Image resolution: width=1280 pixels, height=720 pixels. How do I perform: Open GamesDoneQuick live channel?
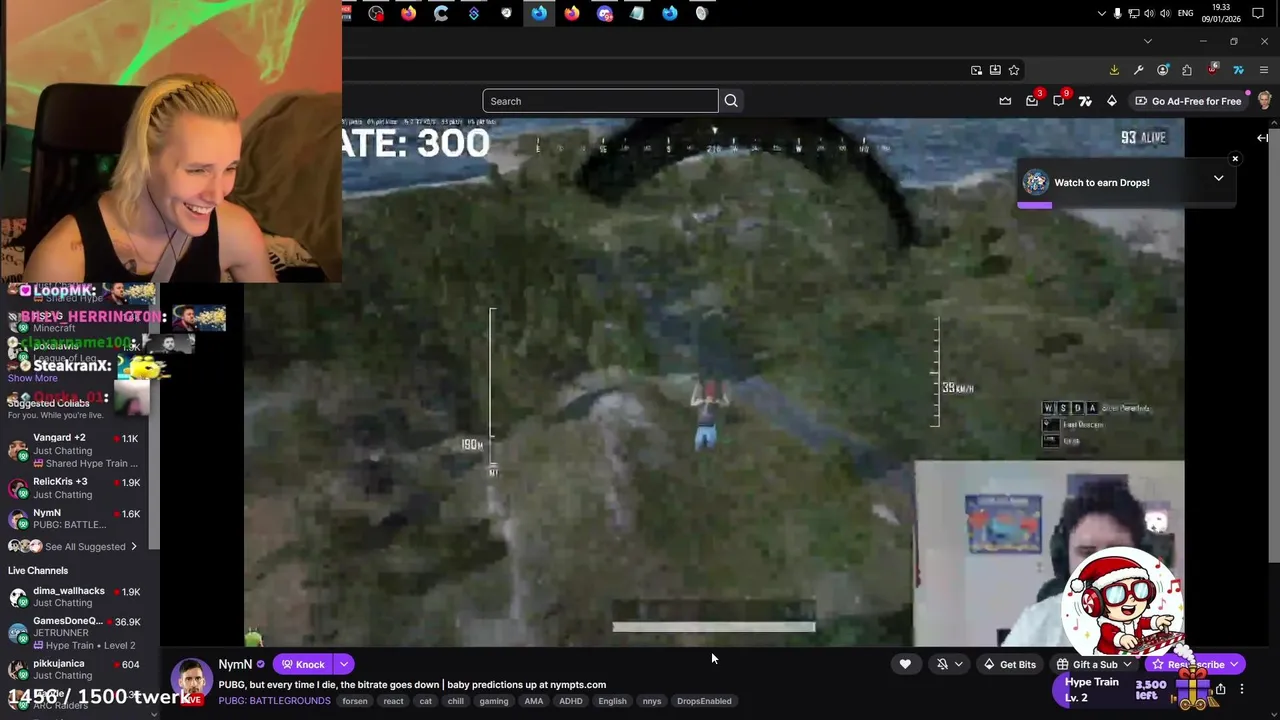(x=75, y=633)
